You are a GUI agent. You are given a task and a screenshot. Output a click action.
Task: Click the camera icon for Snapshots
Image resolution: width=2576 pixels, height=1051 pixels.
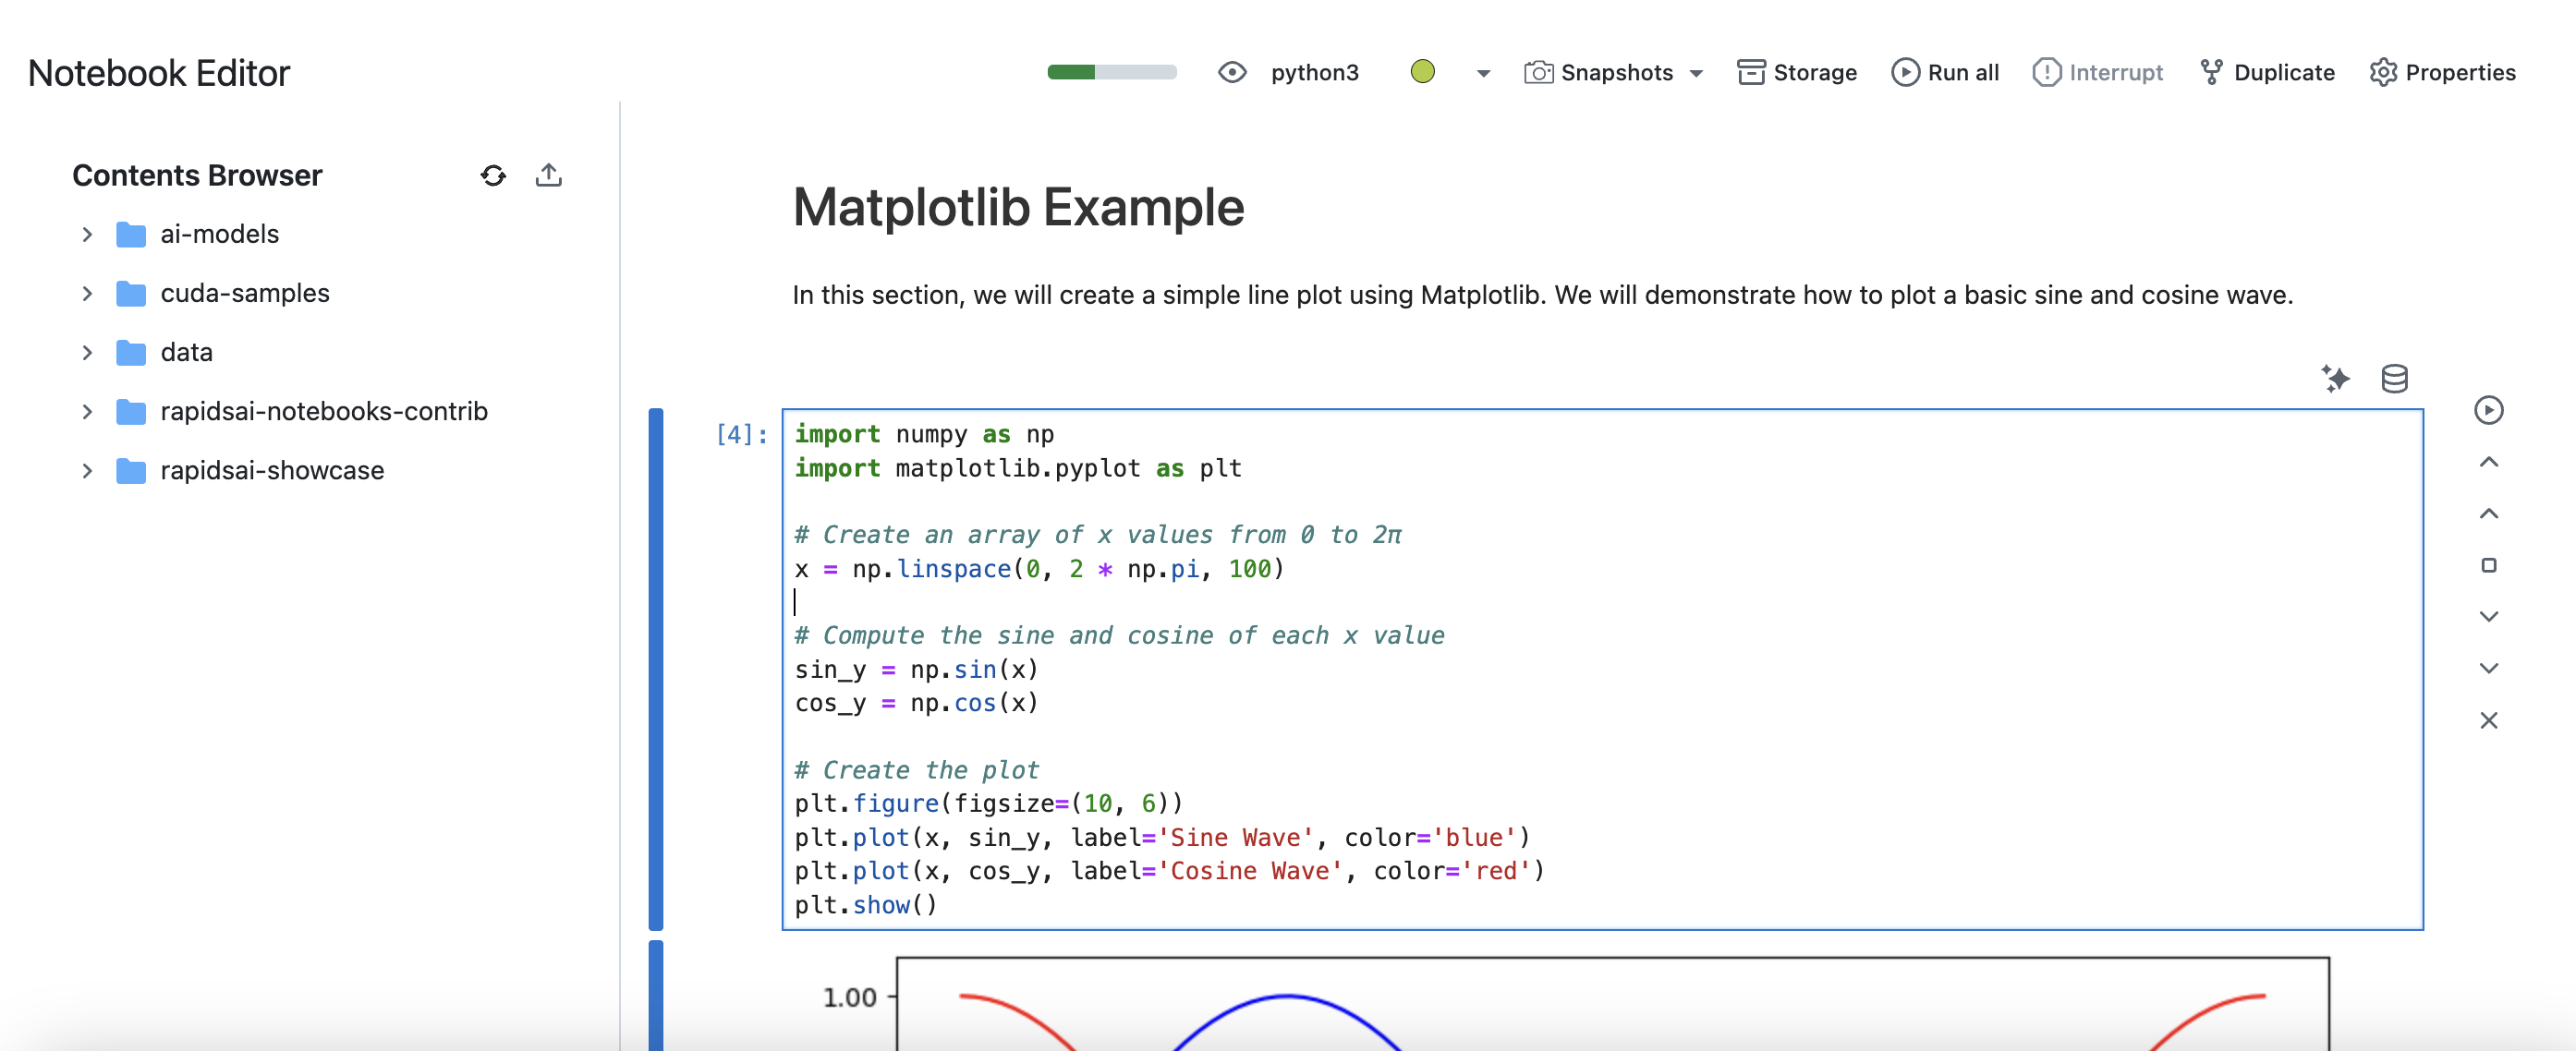click(1538, 72)
